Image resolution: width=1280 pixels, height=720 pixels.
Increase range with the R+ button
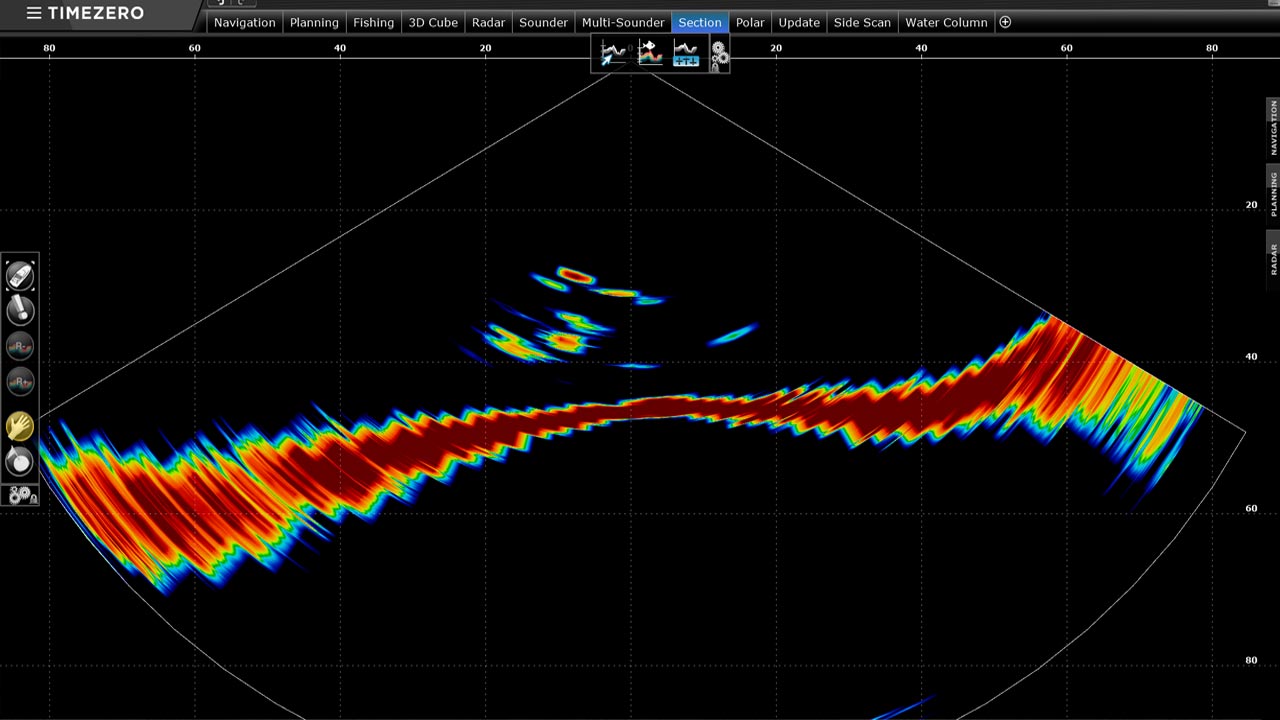pyautogui.click(x=20, y=381)
